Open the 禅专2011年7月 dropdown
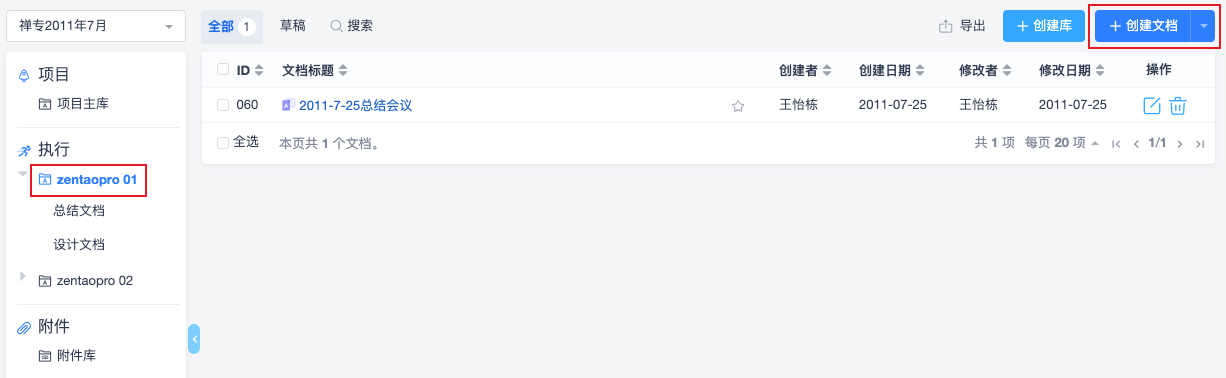The height and width of the screenshot is (378, 1226). click(96, 26)
